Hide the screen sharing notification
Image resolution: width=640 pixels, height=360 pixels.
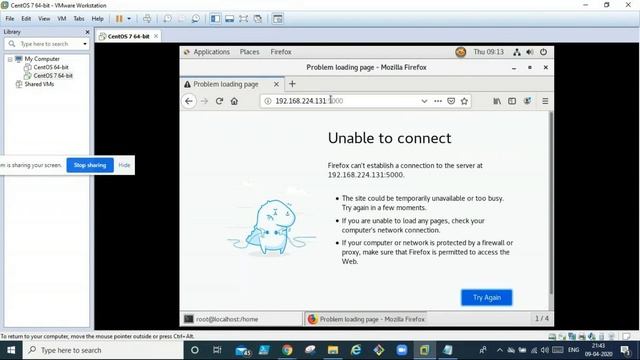coord(124,165)
